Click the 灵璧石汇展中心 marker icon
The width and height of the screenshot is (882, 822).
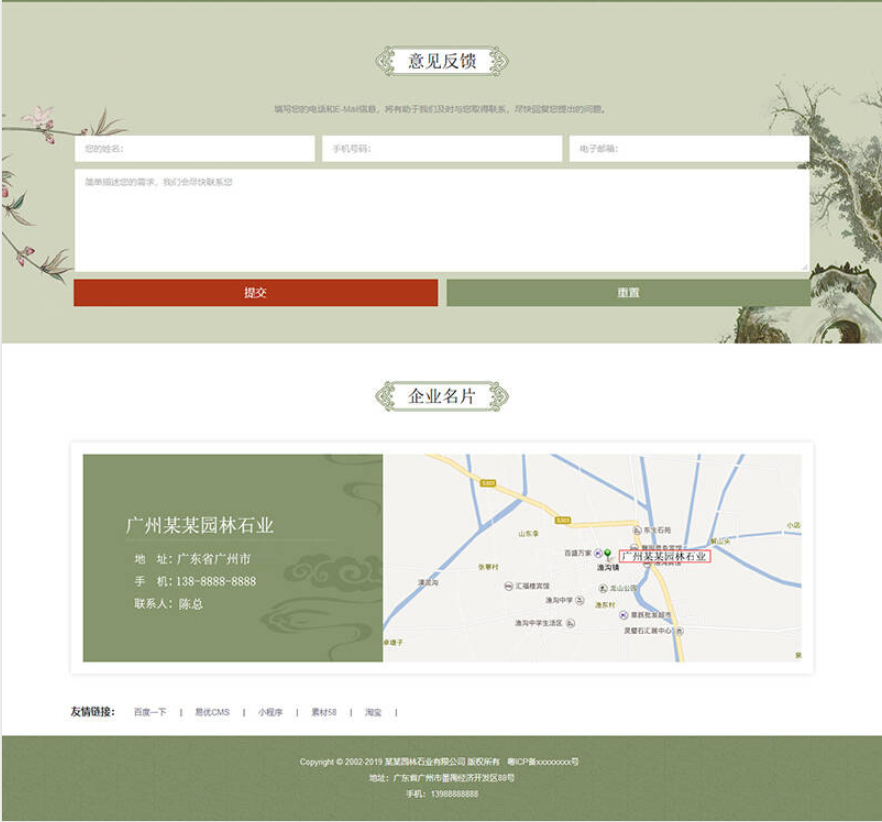coord(680,632)
